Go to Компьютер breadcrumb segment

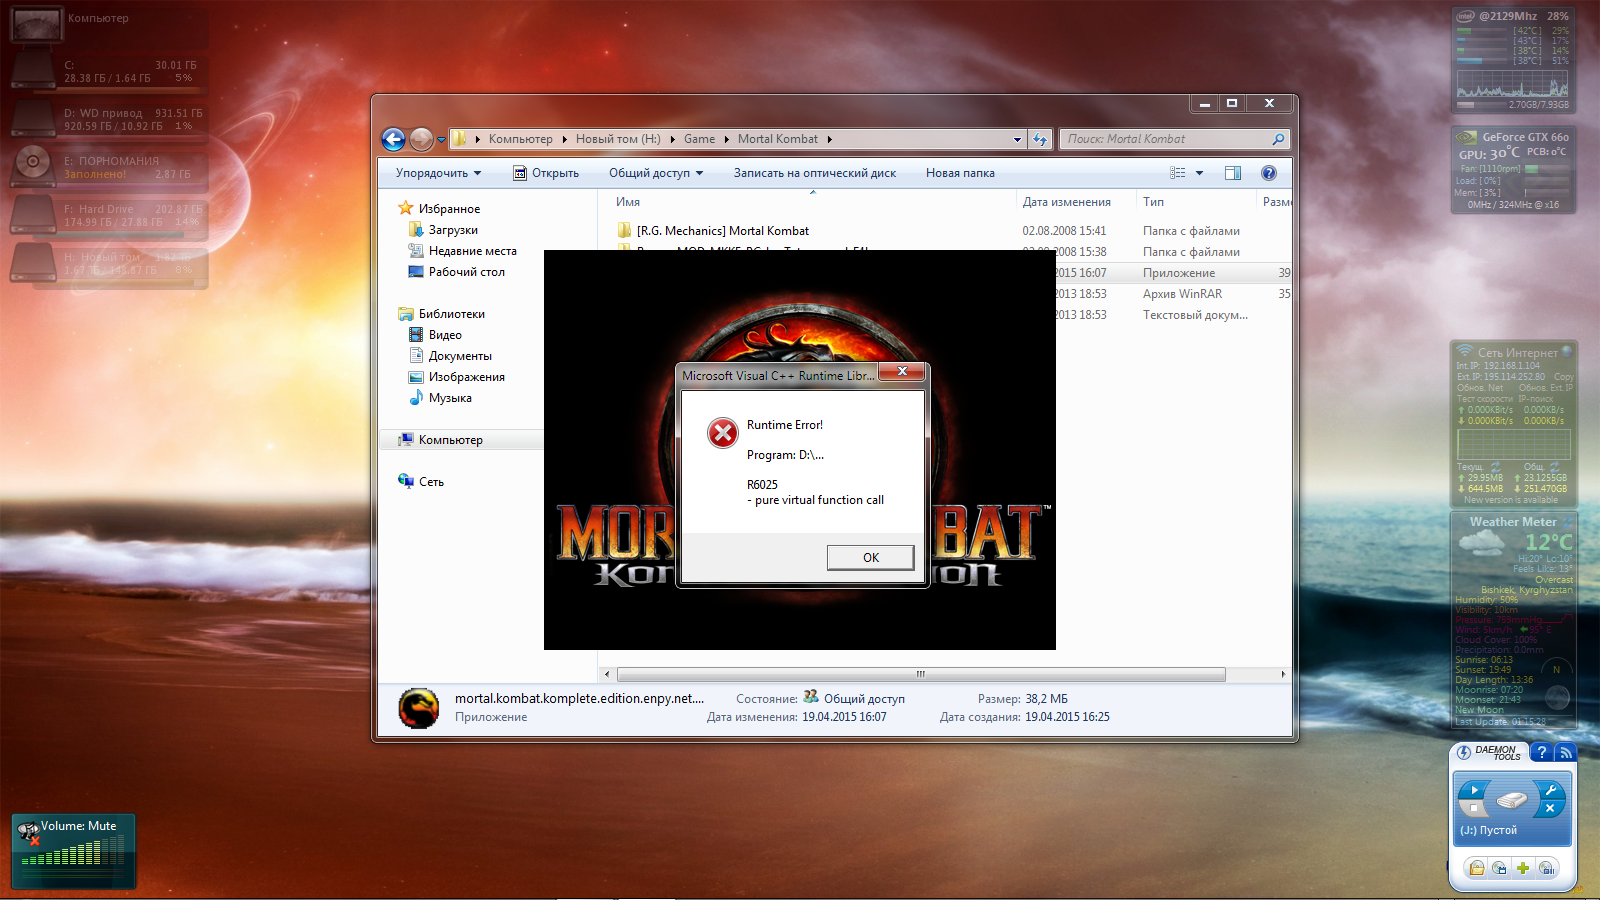pyautogui.click(x=520, y=139)
